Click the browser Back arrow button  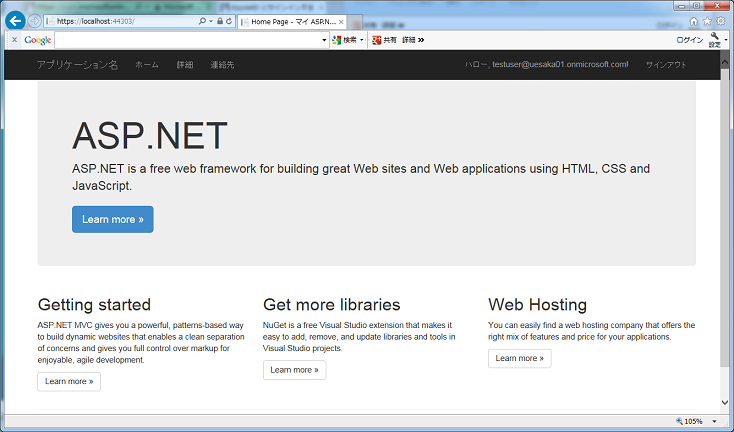point(15,21)
